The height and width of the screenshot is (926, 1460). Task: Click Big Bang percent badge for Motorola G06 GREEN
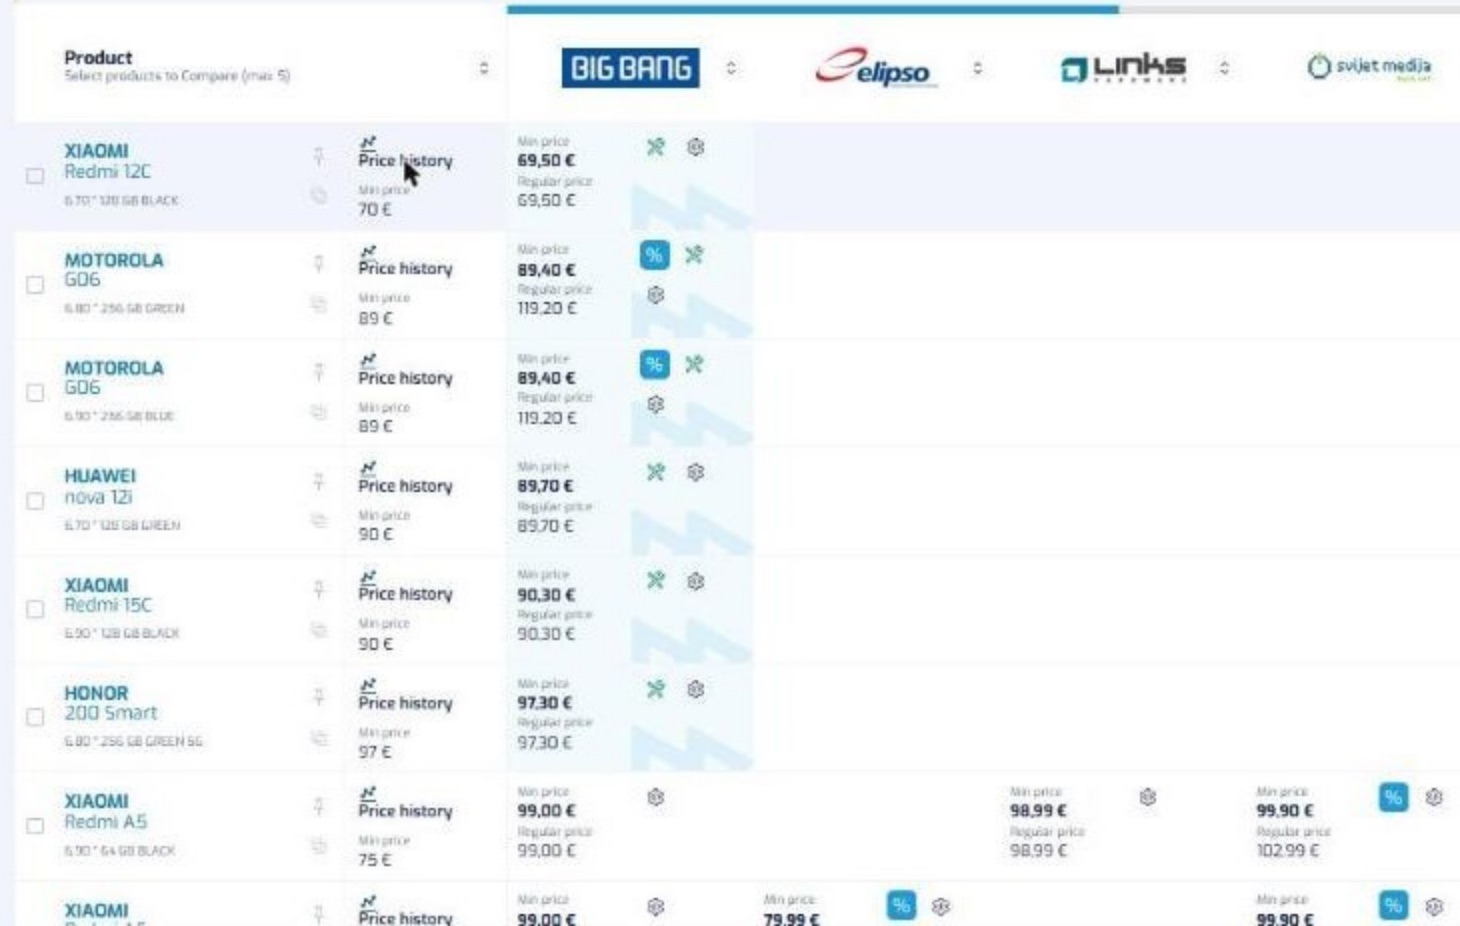coord(654,255)
